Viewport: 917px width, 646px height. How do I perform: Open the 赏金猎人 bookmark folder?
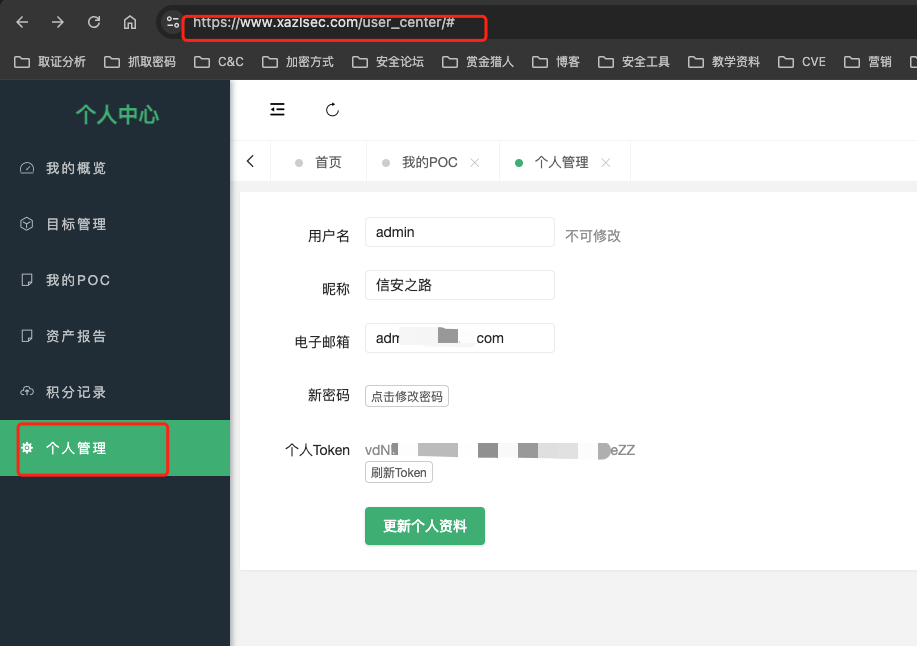pyautogui.click(x=478, y=62)
